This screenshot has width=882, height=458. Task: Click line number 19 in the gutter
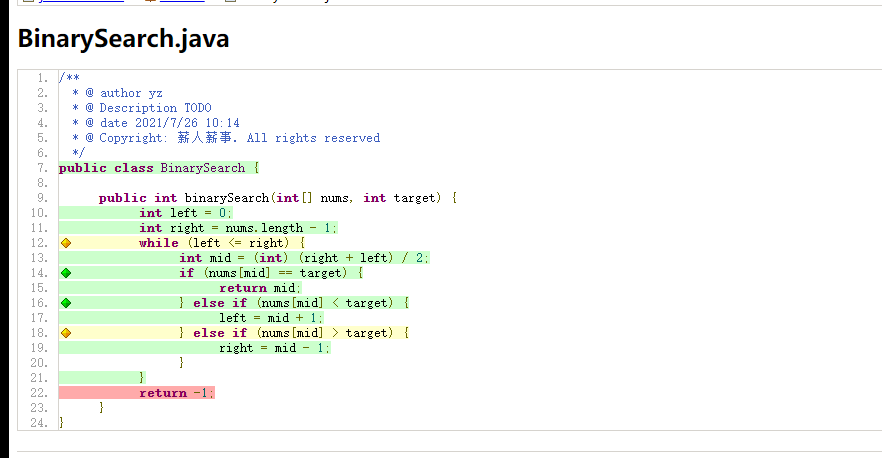click(39, 348)
